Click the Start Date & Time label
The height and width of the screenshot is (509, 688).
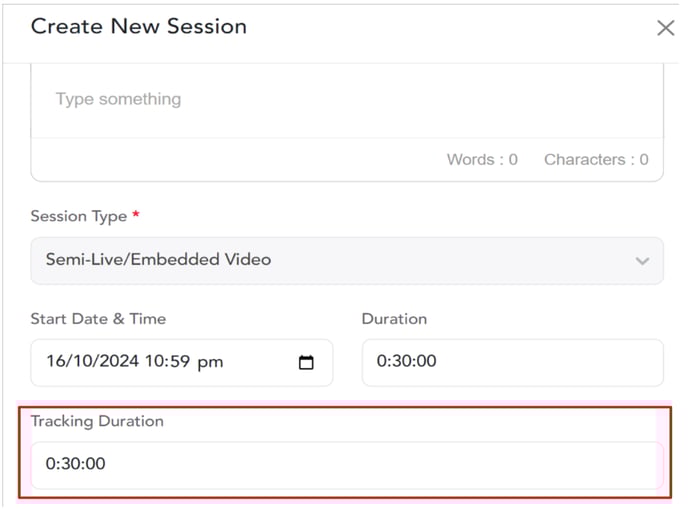[98, 319]
